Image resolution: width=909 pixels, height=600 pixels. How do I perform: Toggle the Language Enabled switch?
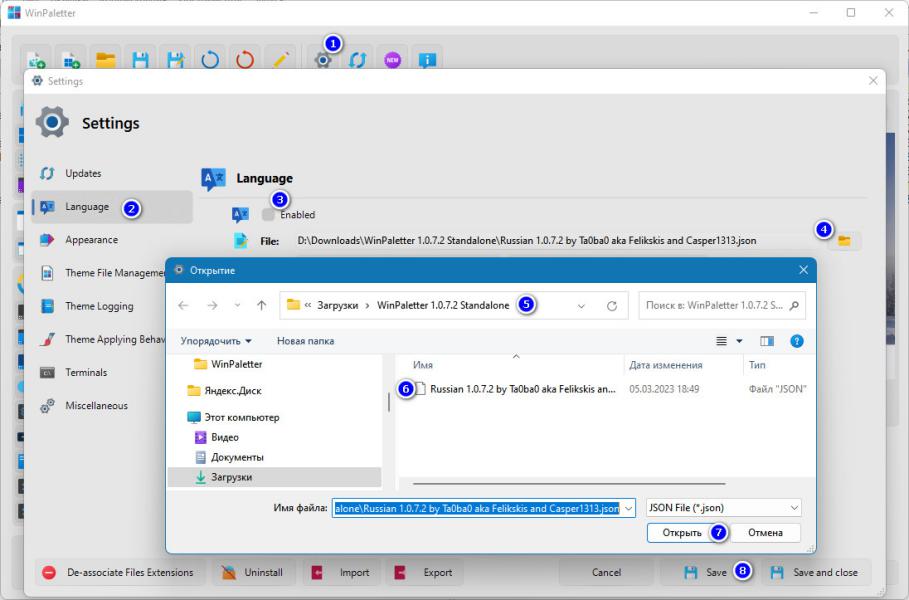(268, 214)
